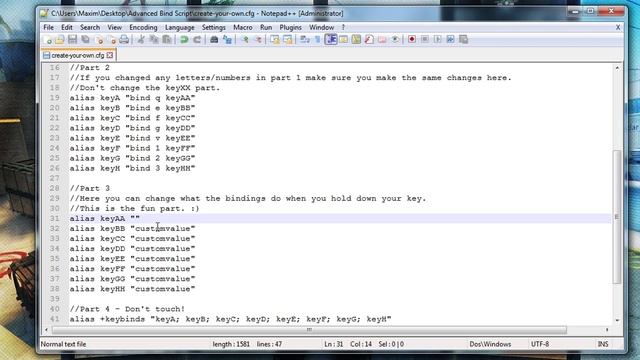Click Save Current Recorded Macro icon
Screen dimensions: 640x360
click(x=463, y=40)
